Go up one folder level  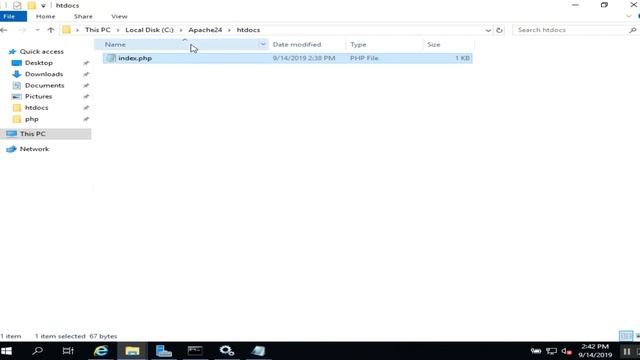(x=51, y=30)
